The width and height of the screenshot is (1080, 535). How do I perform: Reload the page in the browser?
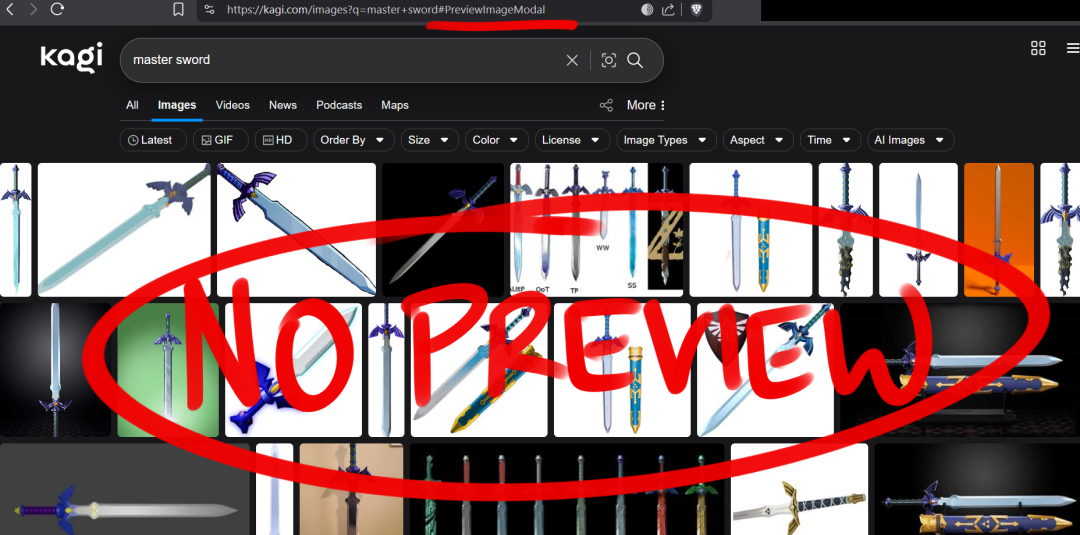pos(57,9)
